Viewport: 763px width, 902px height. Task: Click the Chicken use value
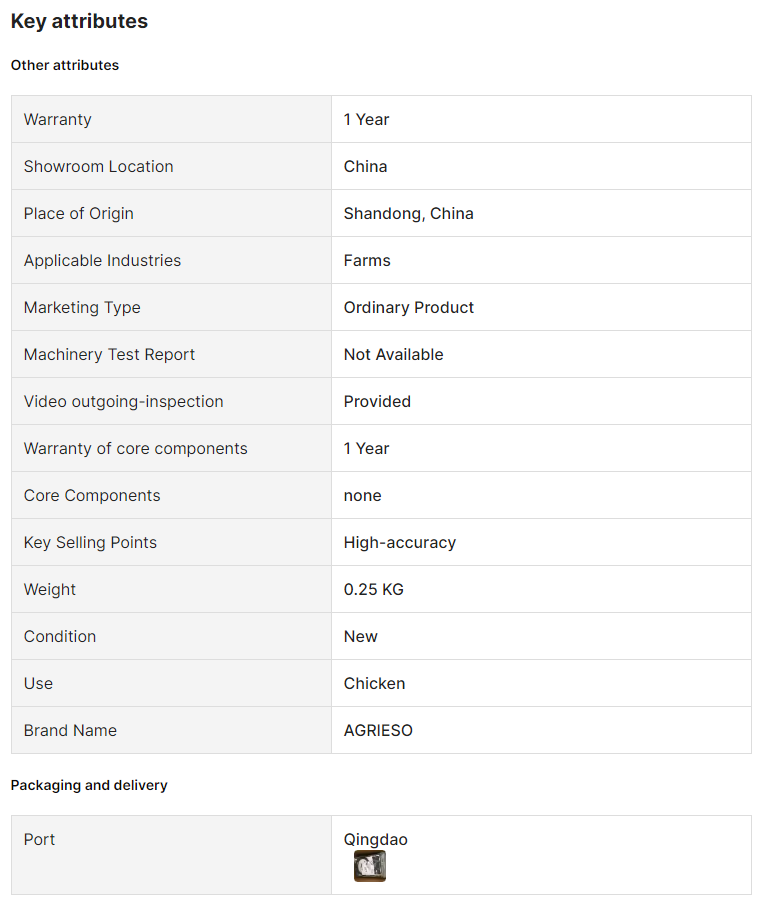(375, 683)
